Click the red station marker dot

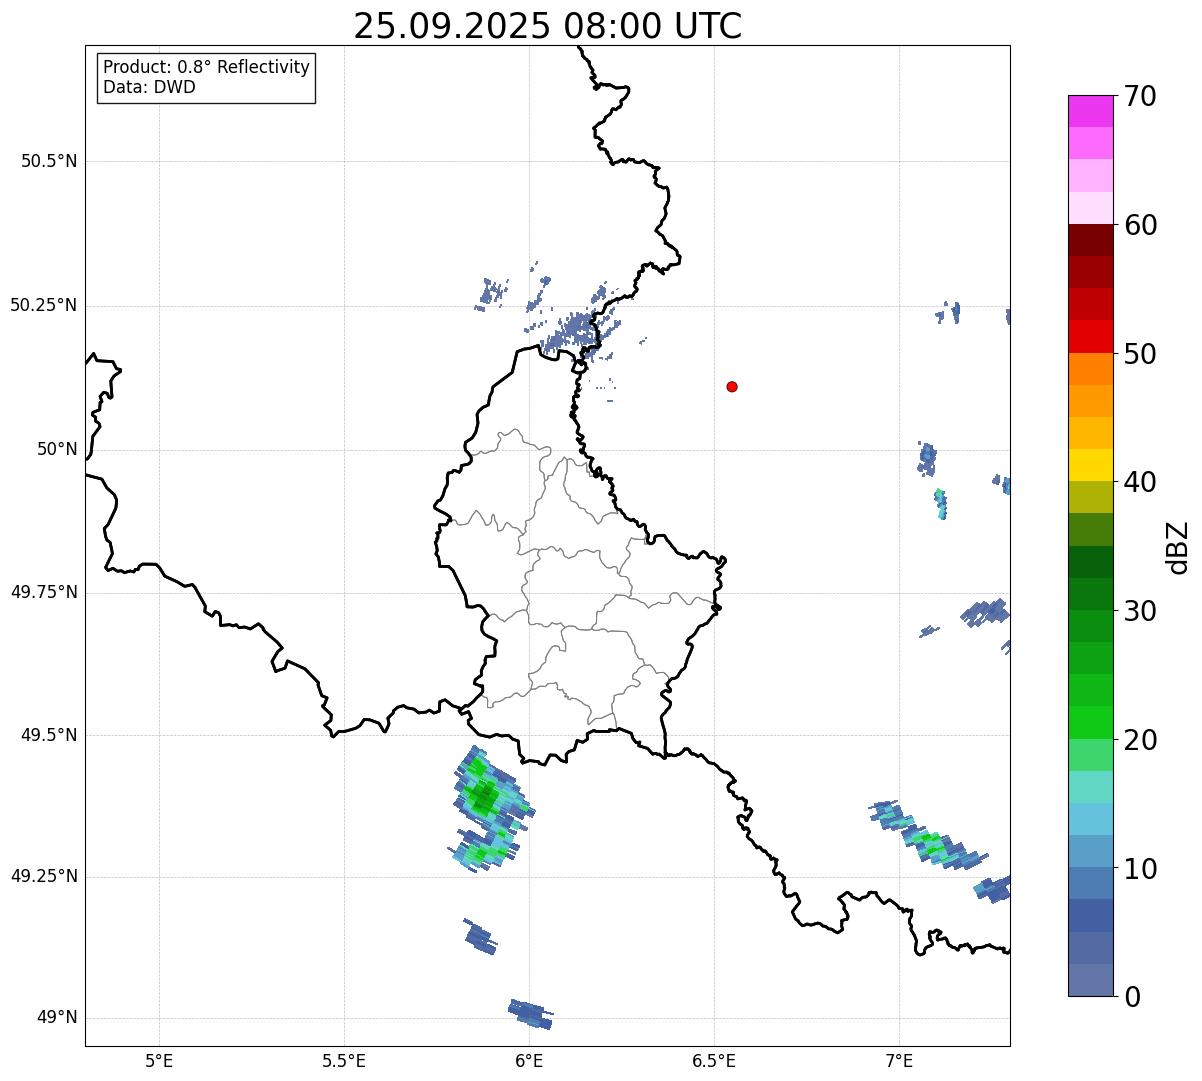click(732, 386)
